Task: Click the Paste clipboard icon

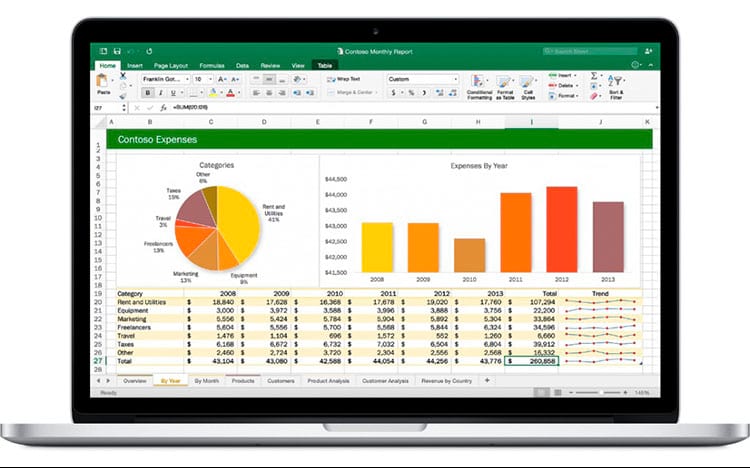Action: tap(102, 80)
